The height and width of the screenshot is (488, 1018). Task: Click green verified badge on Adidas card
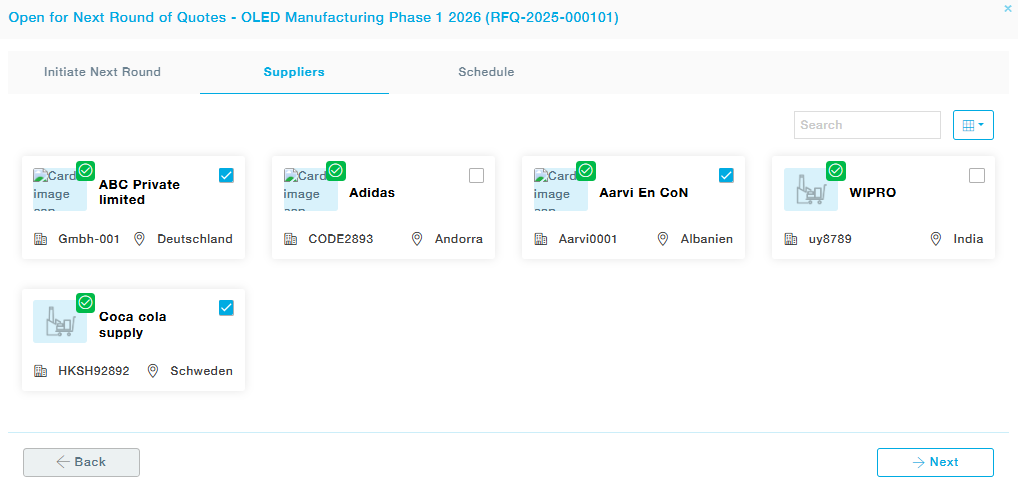coord(336,170)
